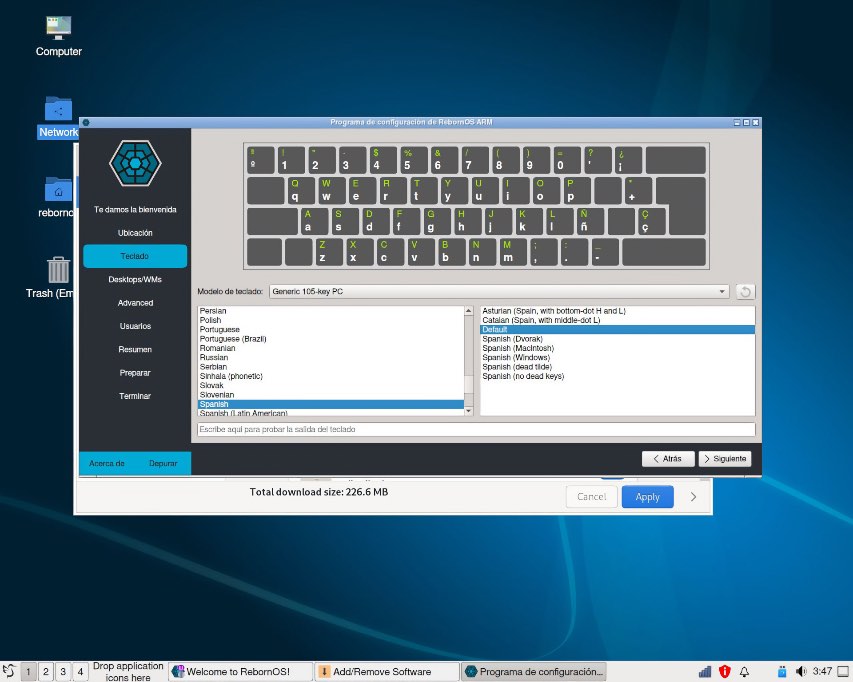Open the start menu icon on the taskbar
The height and width of the screenshot is (682, 853).
coord(9,671)
